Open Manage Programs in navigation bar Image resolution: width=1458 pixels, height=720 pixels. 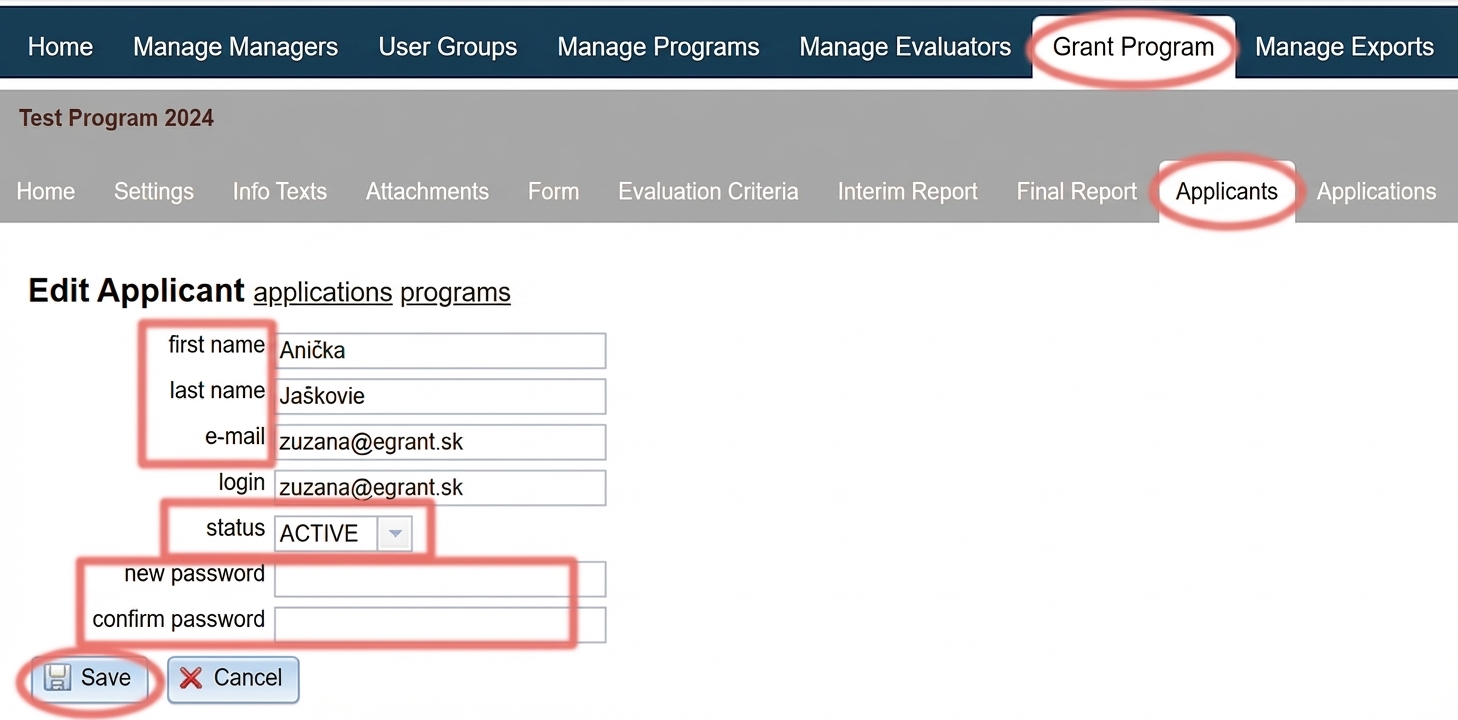click(x=658, y=47)
